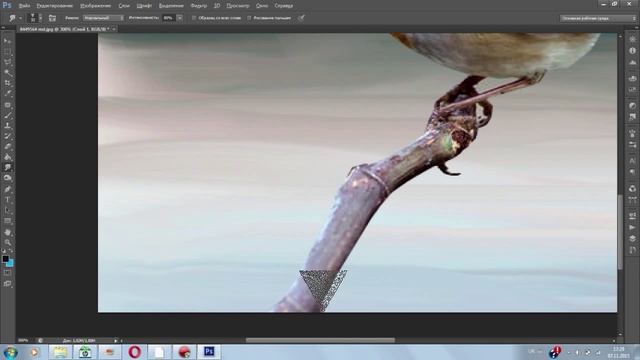
Task: Open the Изображение menu
Action: pyautogui.click(x=96, y=6)
